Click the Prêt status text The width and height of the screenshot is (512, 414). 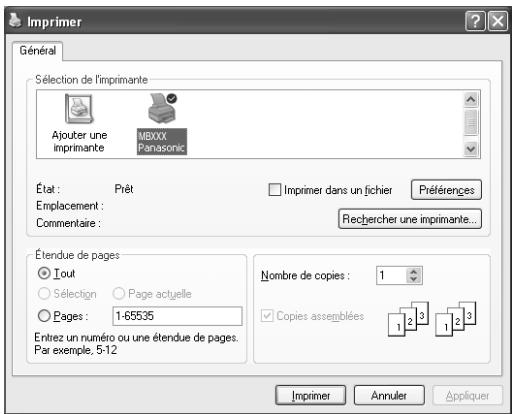tap(124, 189)
